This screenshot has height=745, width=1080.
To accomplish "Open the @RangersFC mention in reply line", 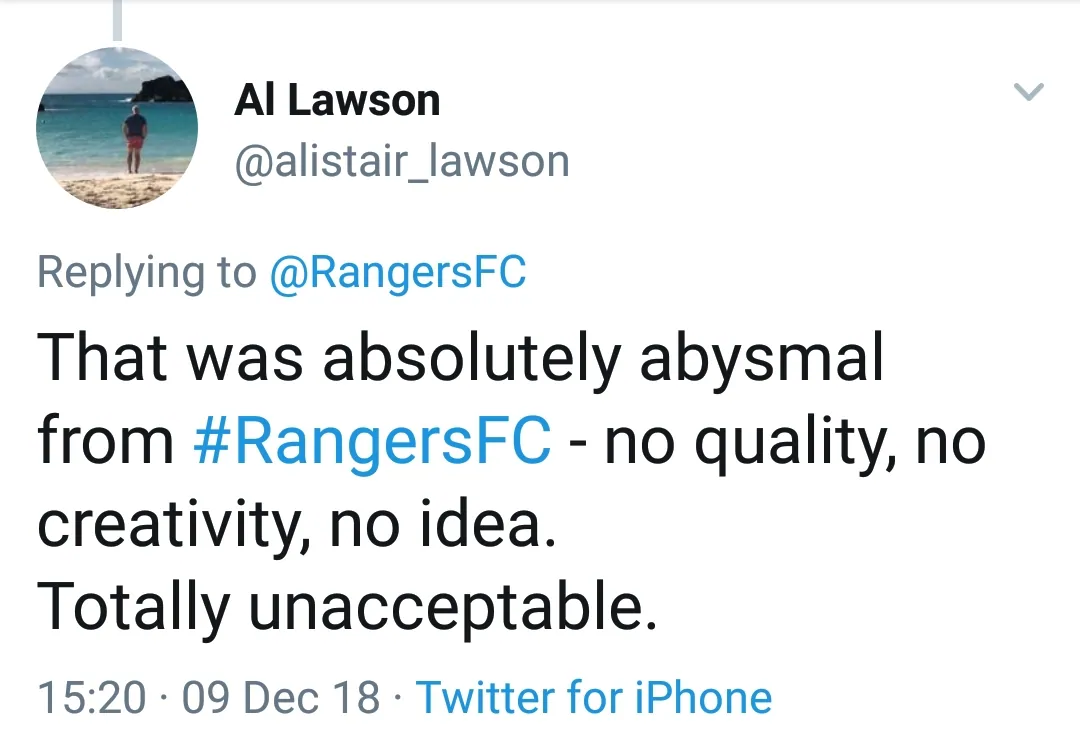I will pos(398,272).
